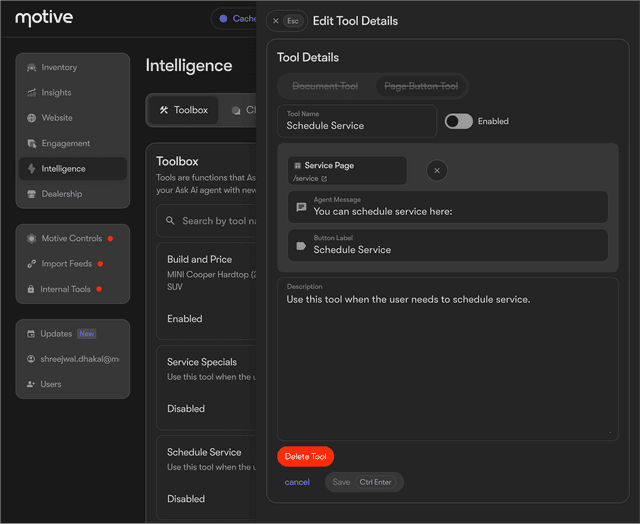640x524 pixels.
Task: Open Motive Controls in the sidebar
Action: 71,239
